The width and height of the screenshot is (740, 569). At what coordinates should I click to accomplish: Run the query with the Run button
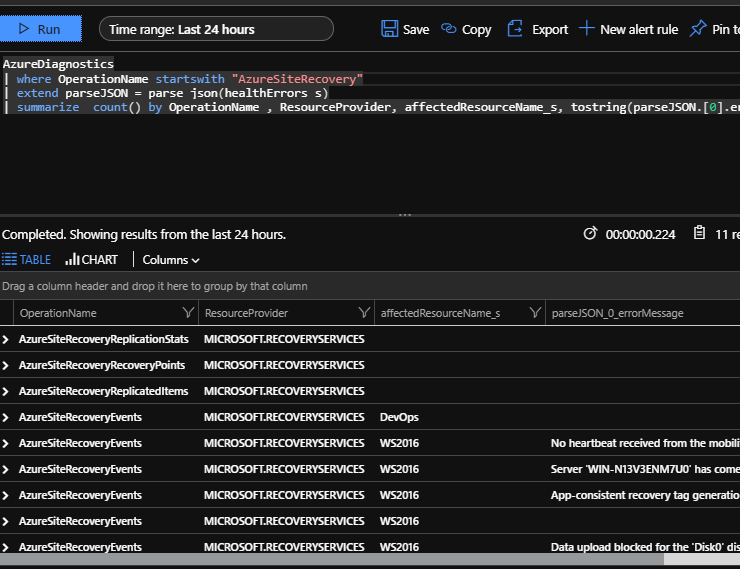pyautogui.click(x=40, y=29)
